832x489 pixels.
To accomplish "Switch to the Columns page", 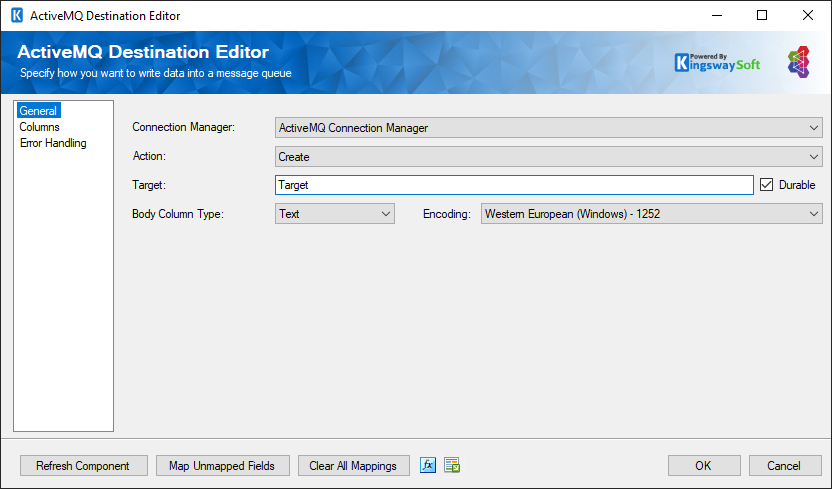I will pos(39,127).
